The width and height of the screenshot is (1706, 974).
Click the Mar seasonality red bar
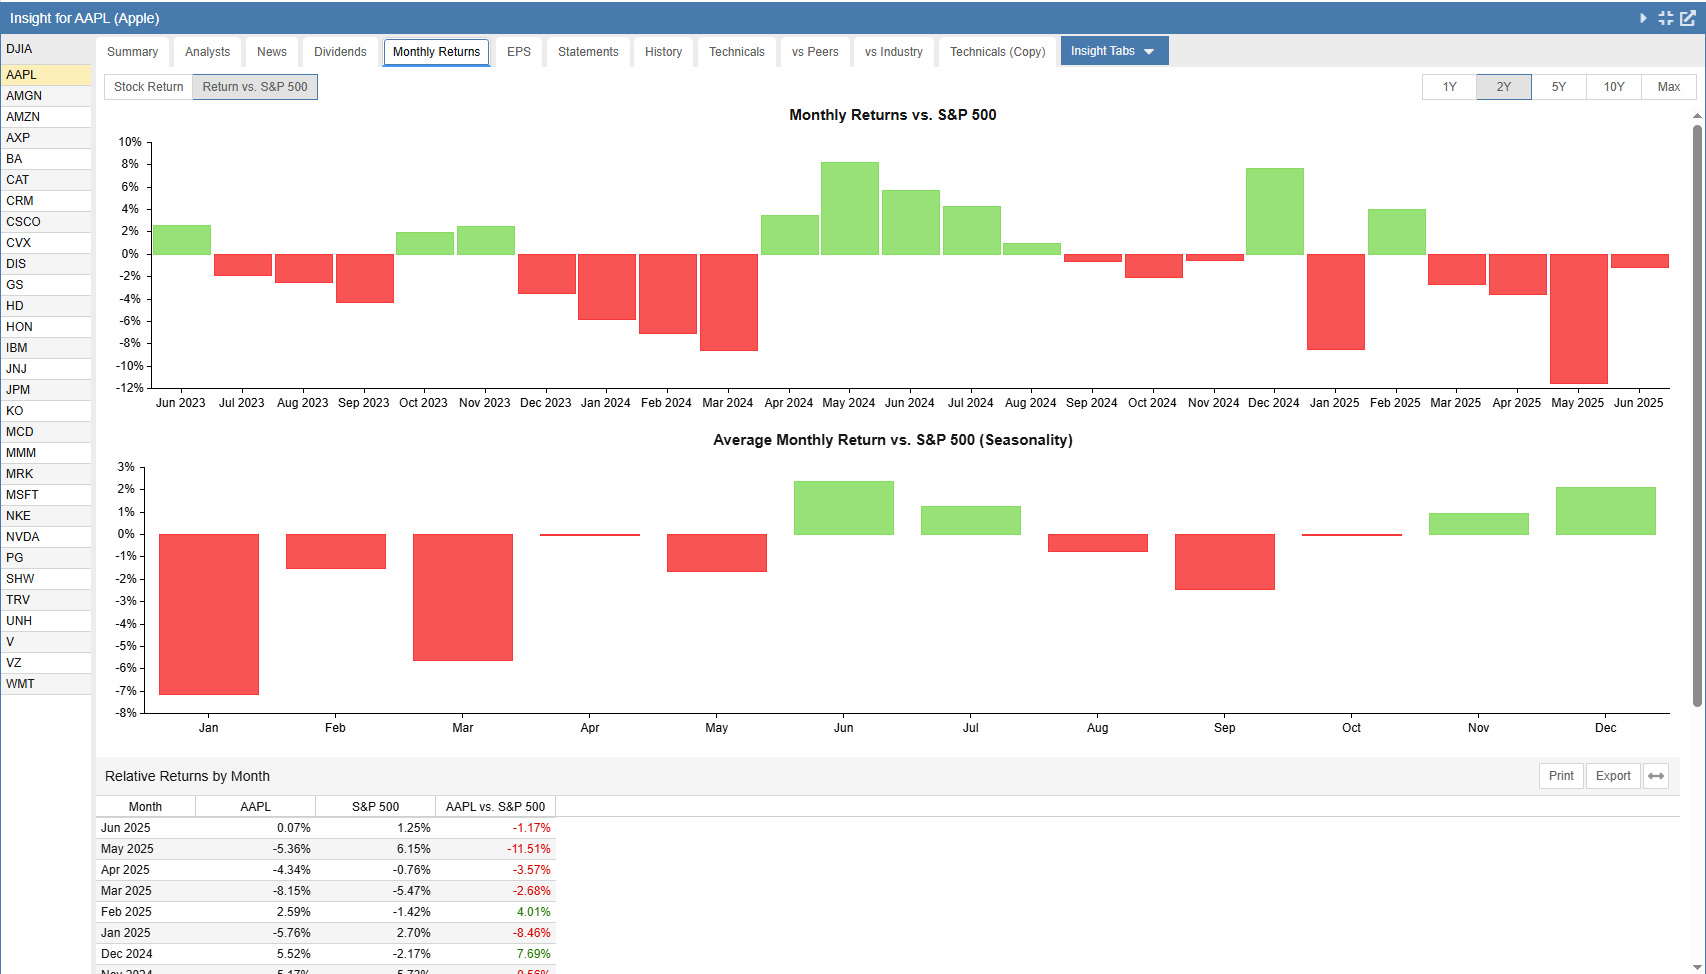point(463,597)
